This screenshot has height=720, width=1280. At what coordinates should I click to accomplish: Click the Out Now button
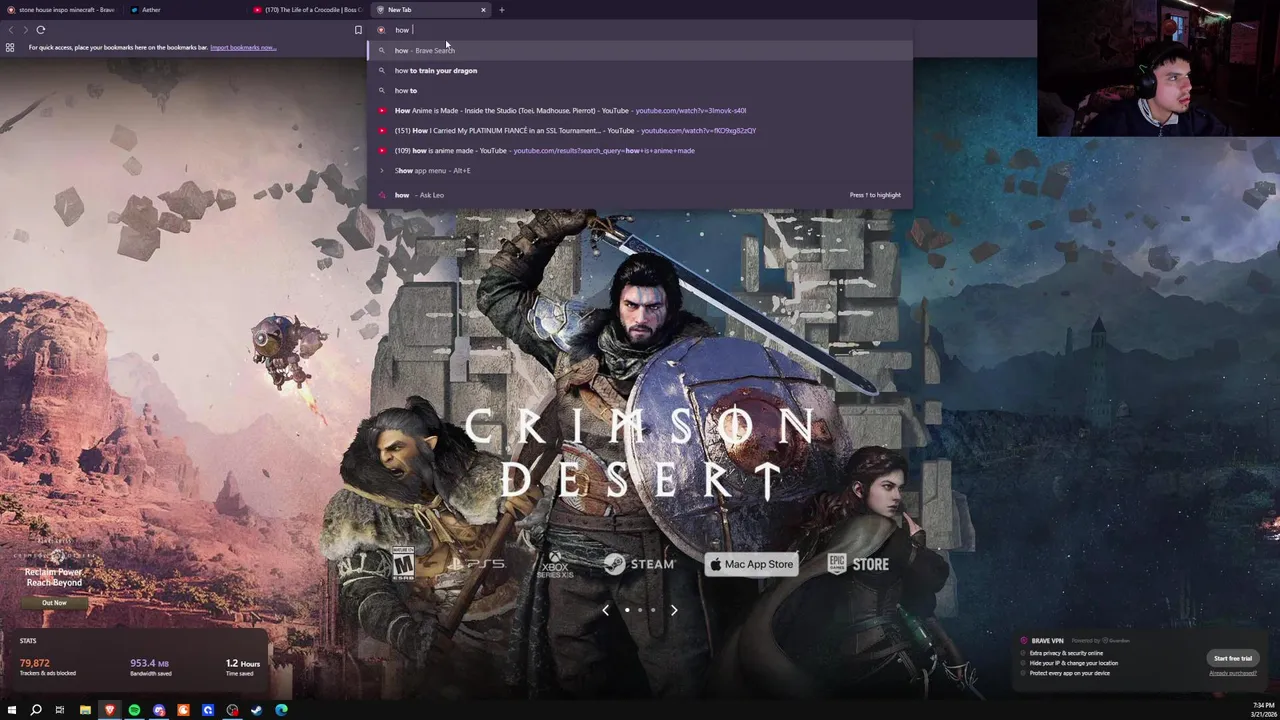point(54,603)
